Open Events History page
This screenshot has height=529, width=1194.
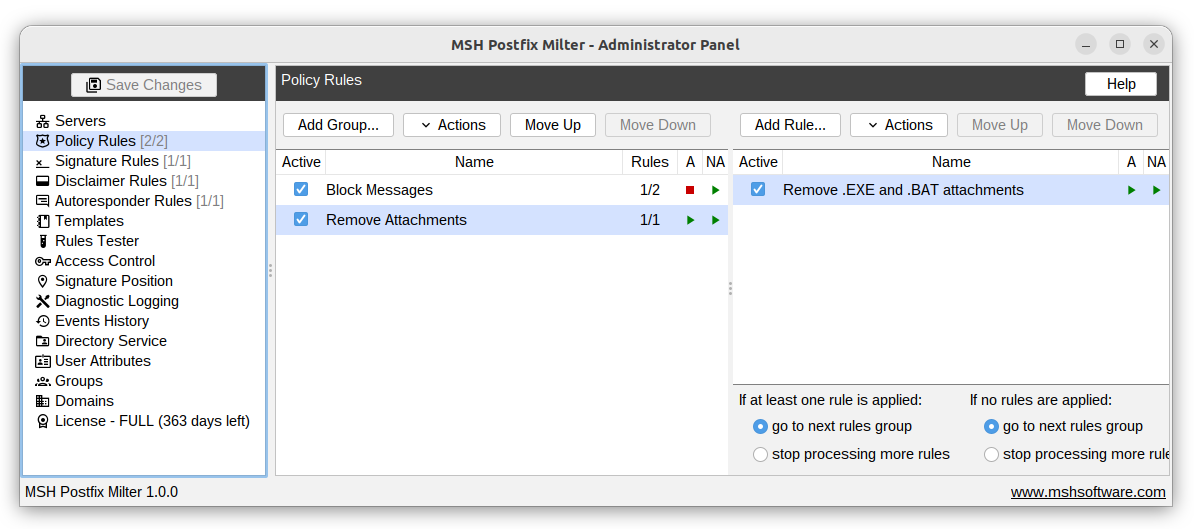tap(102, 321)
